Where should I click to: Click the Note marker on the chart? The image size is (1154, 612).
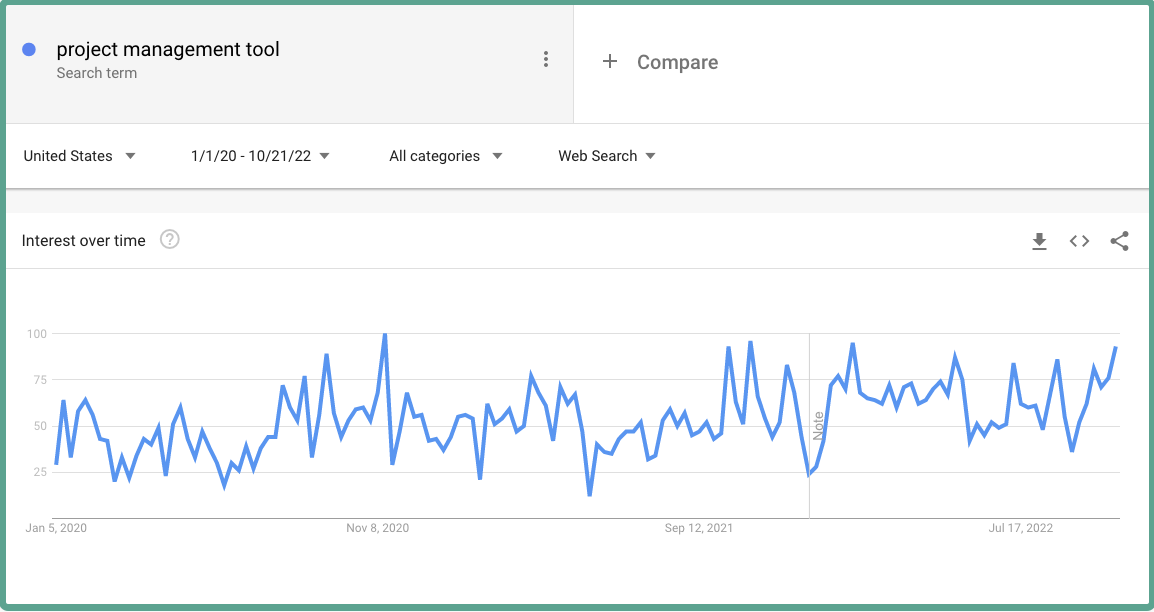[x=818, y=427]
